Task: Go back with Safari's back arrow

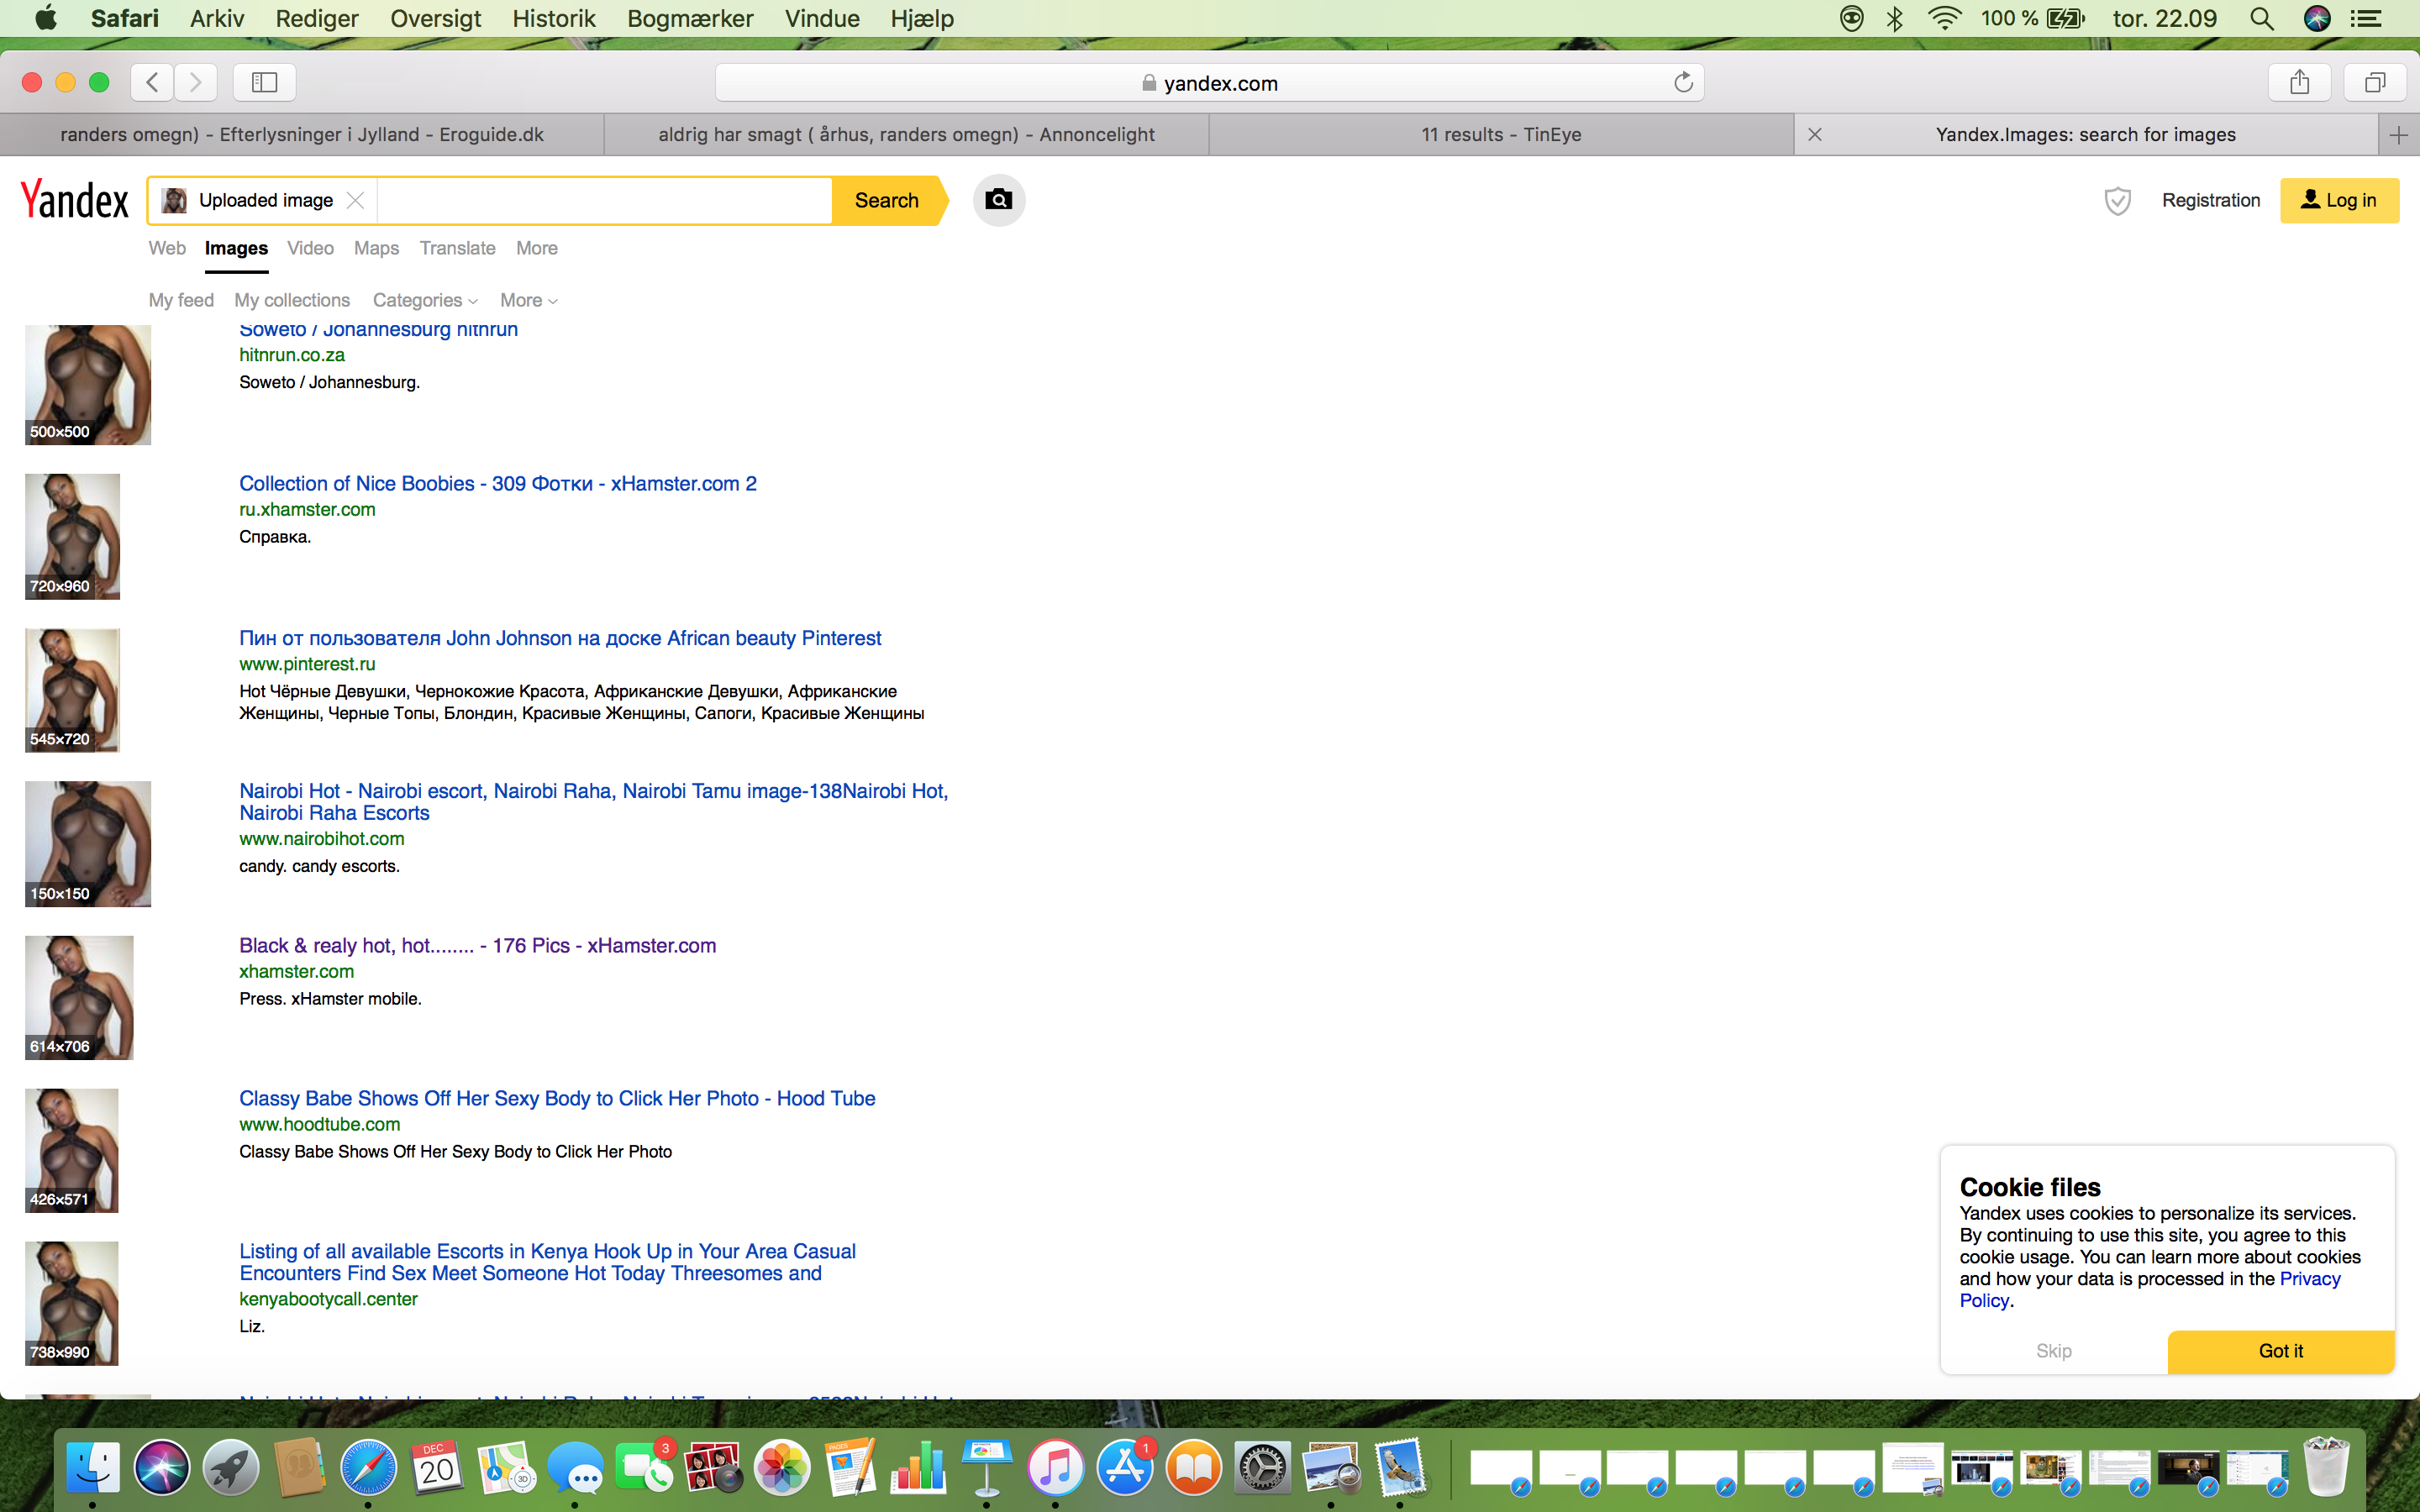Action: point(152,82)
